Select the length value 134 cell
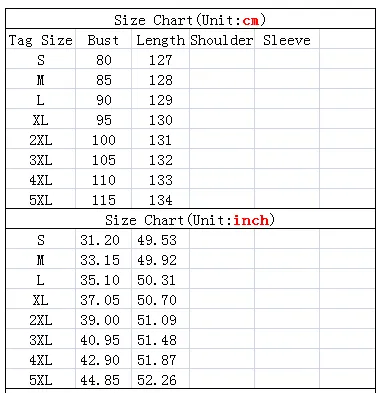Screen dimensions: 379x393 (160, 200)
